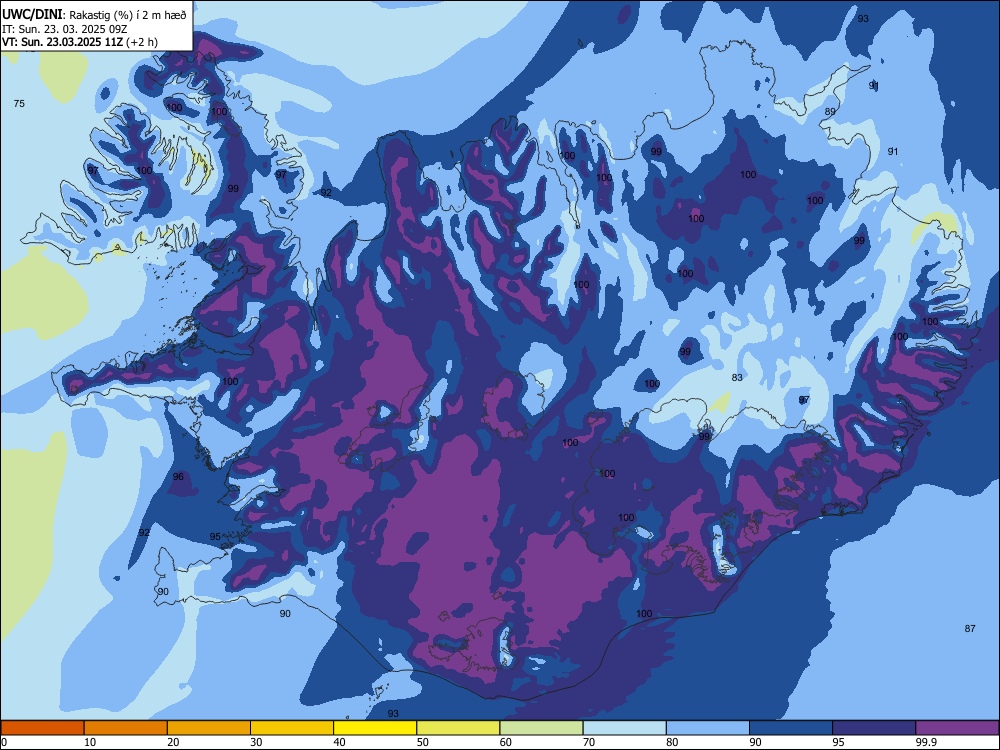This screenshot has height=750, width=1000.
Task: Click the dark indigo 95–99.9 legend swatch
Action: [874, 728]
